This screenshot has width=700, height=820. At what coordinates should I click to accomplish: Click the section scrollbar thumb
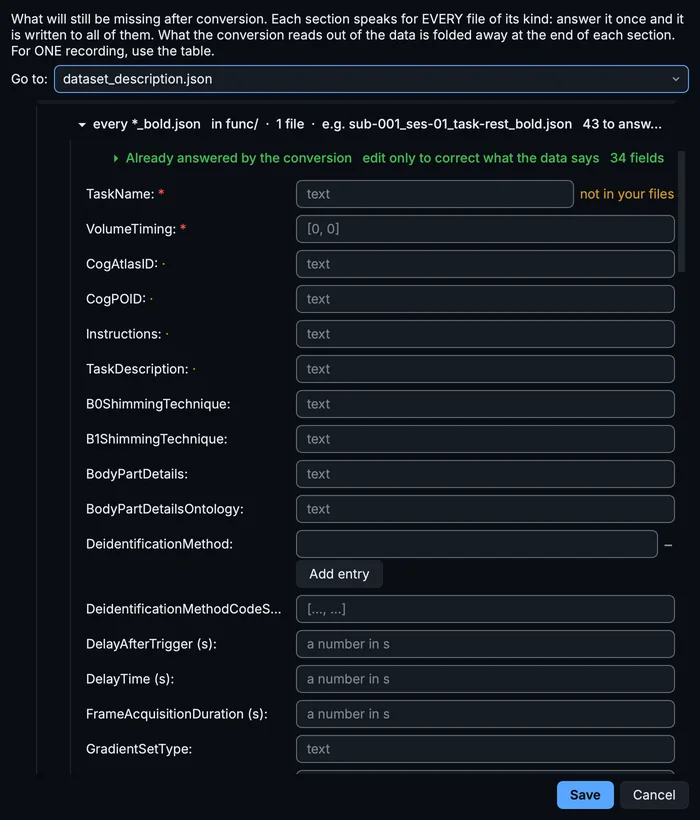(x=681, y=212)
